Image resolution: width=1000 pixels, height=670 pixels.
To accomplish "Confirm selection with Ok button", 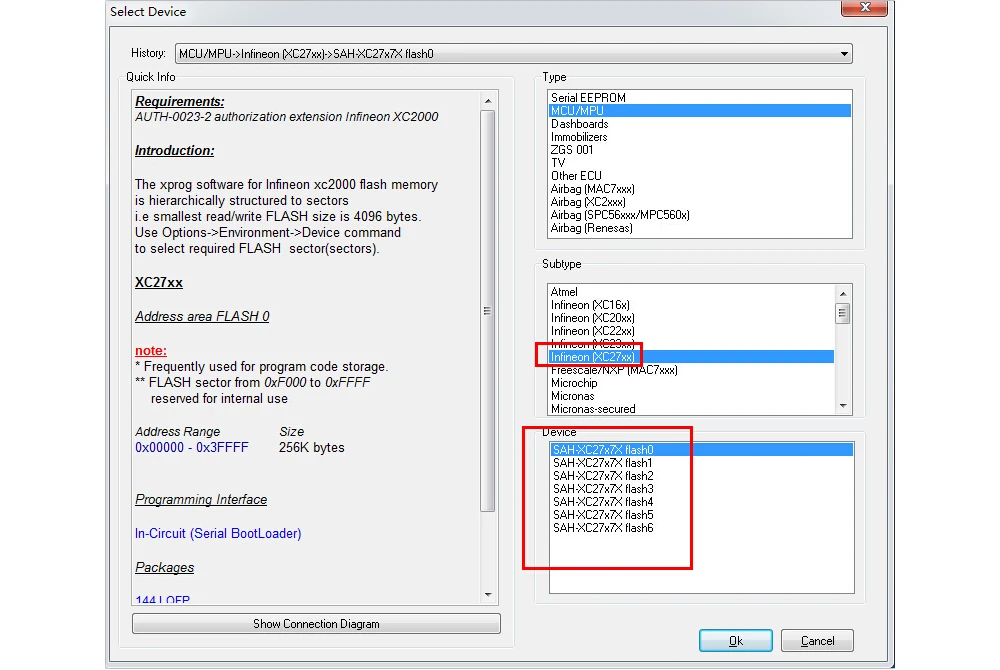I will pos(735,641).
